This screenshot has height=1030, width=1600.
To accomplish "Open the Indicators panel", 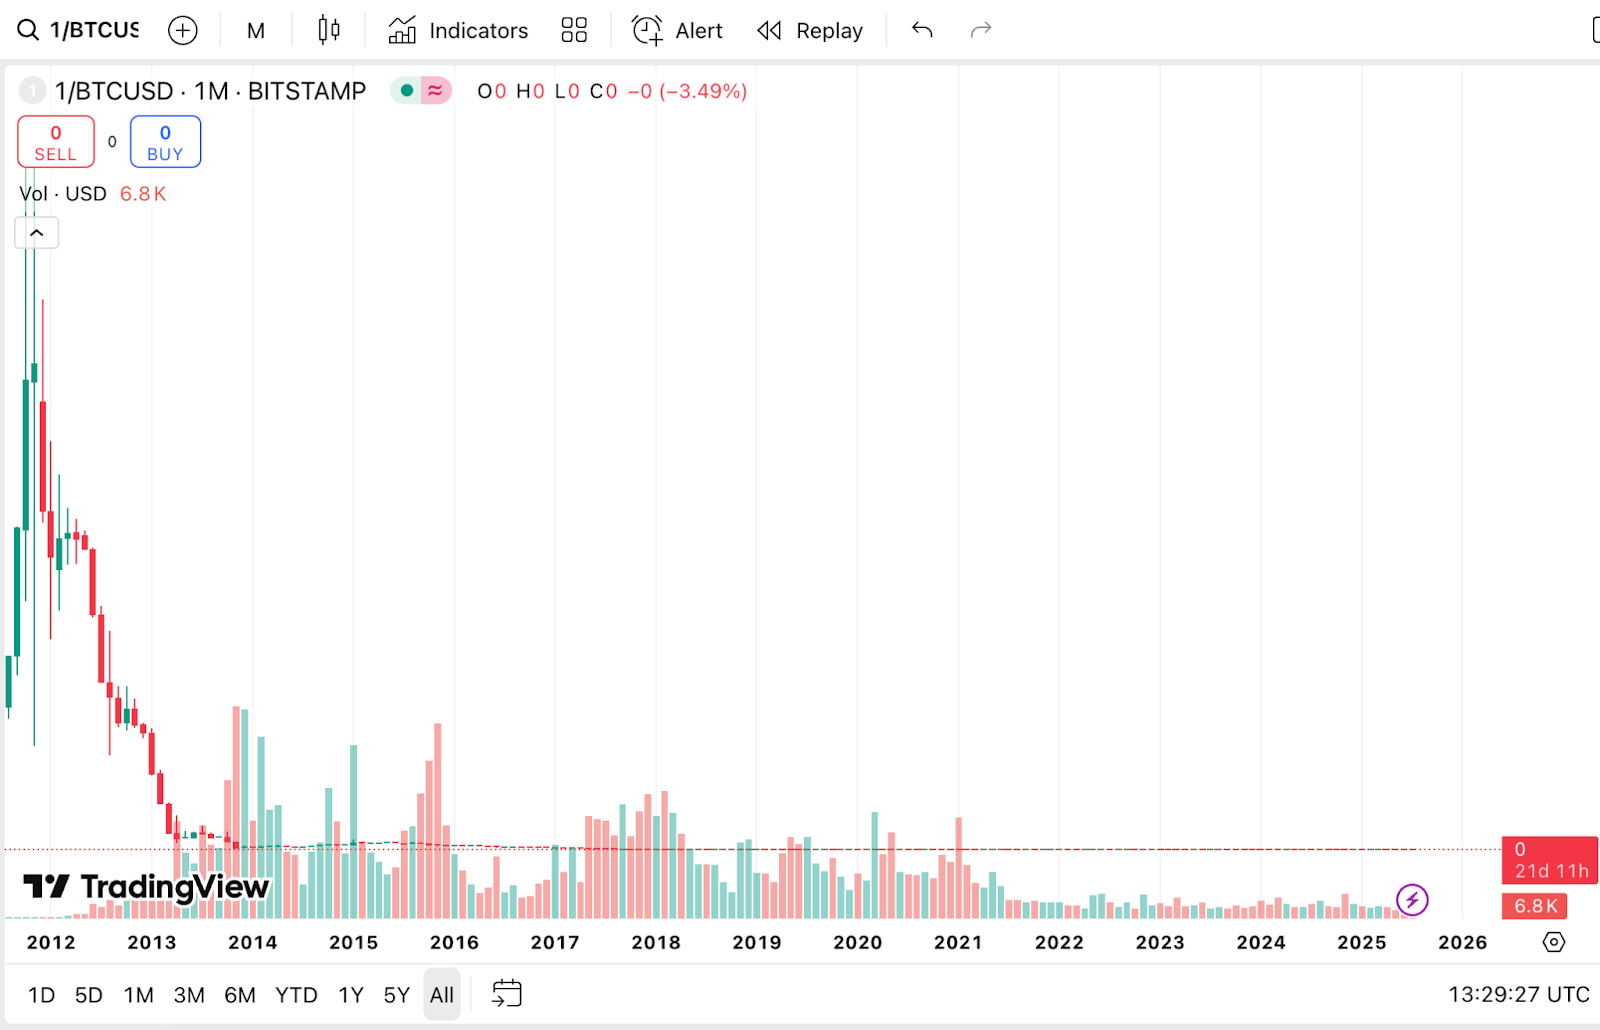I will coord(458,30).
